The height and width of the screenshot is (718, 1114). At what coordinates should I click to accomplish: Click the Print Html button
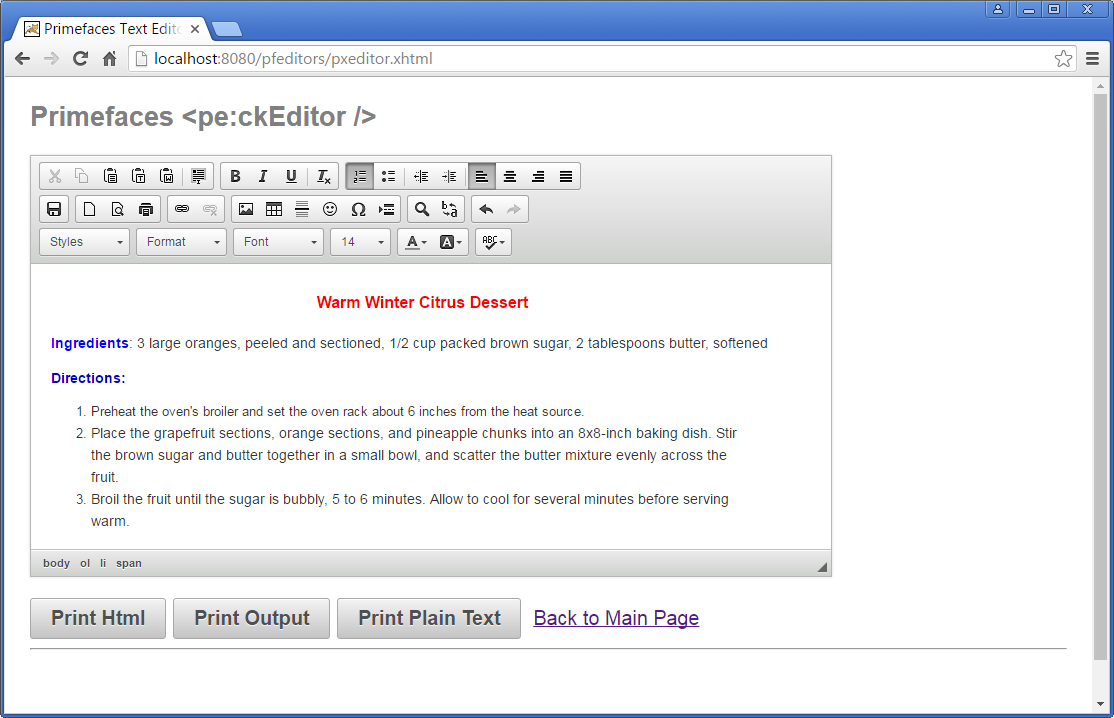(x=98, y=618)
